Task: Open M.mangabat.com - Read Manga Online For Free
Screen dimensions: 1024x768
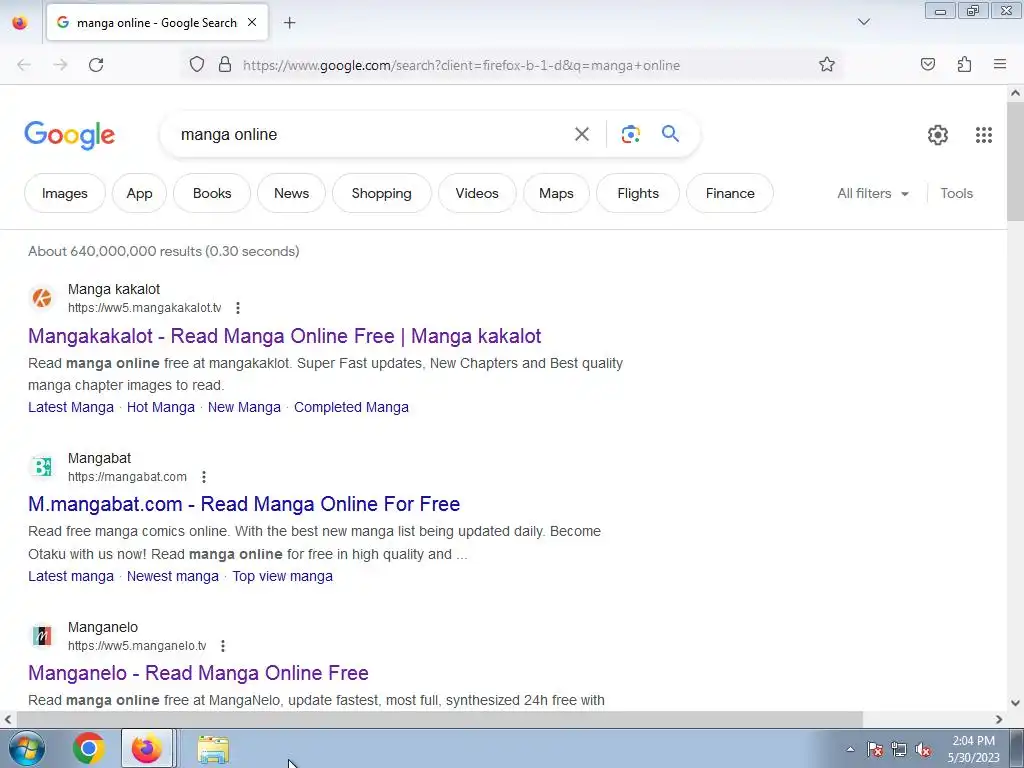Action: tap(244, 504)
